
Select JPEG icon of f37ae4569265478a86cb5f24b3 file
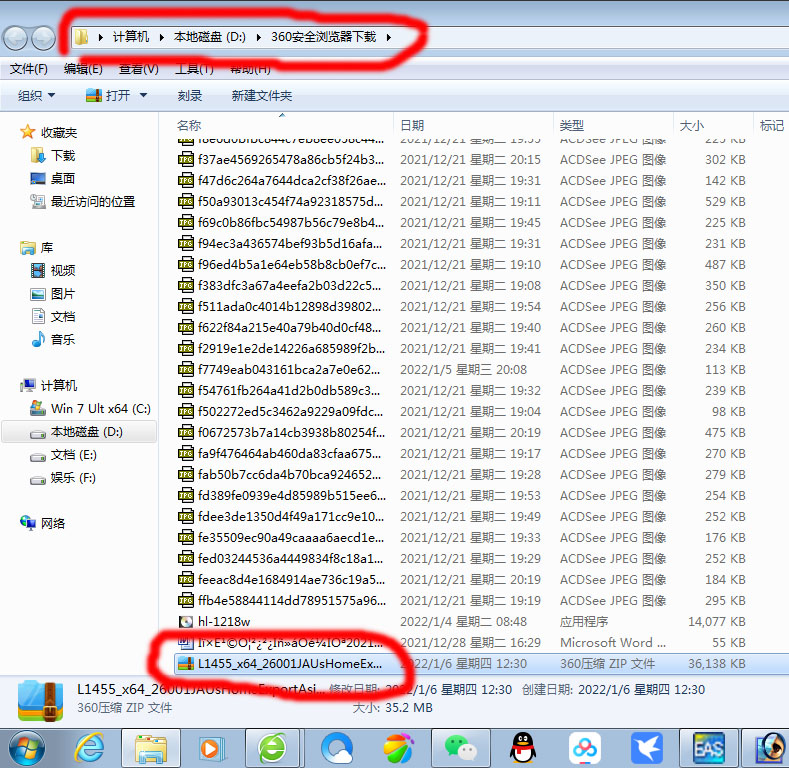tap(186, 160)
